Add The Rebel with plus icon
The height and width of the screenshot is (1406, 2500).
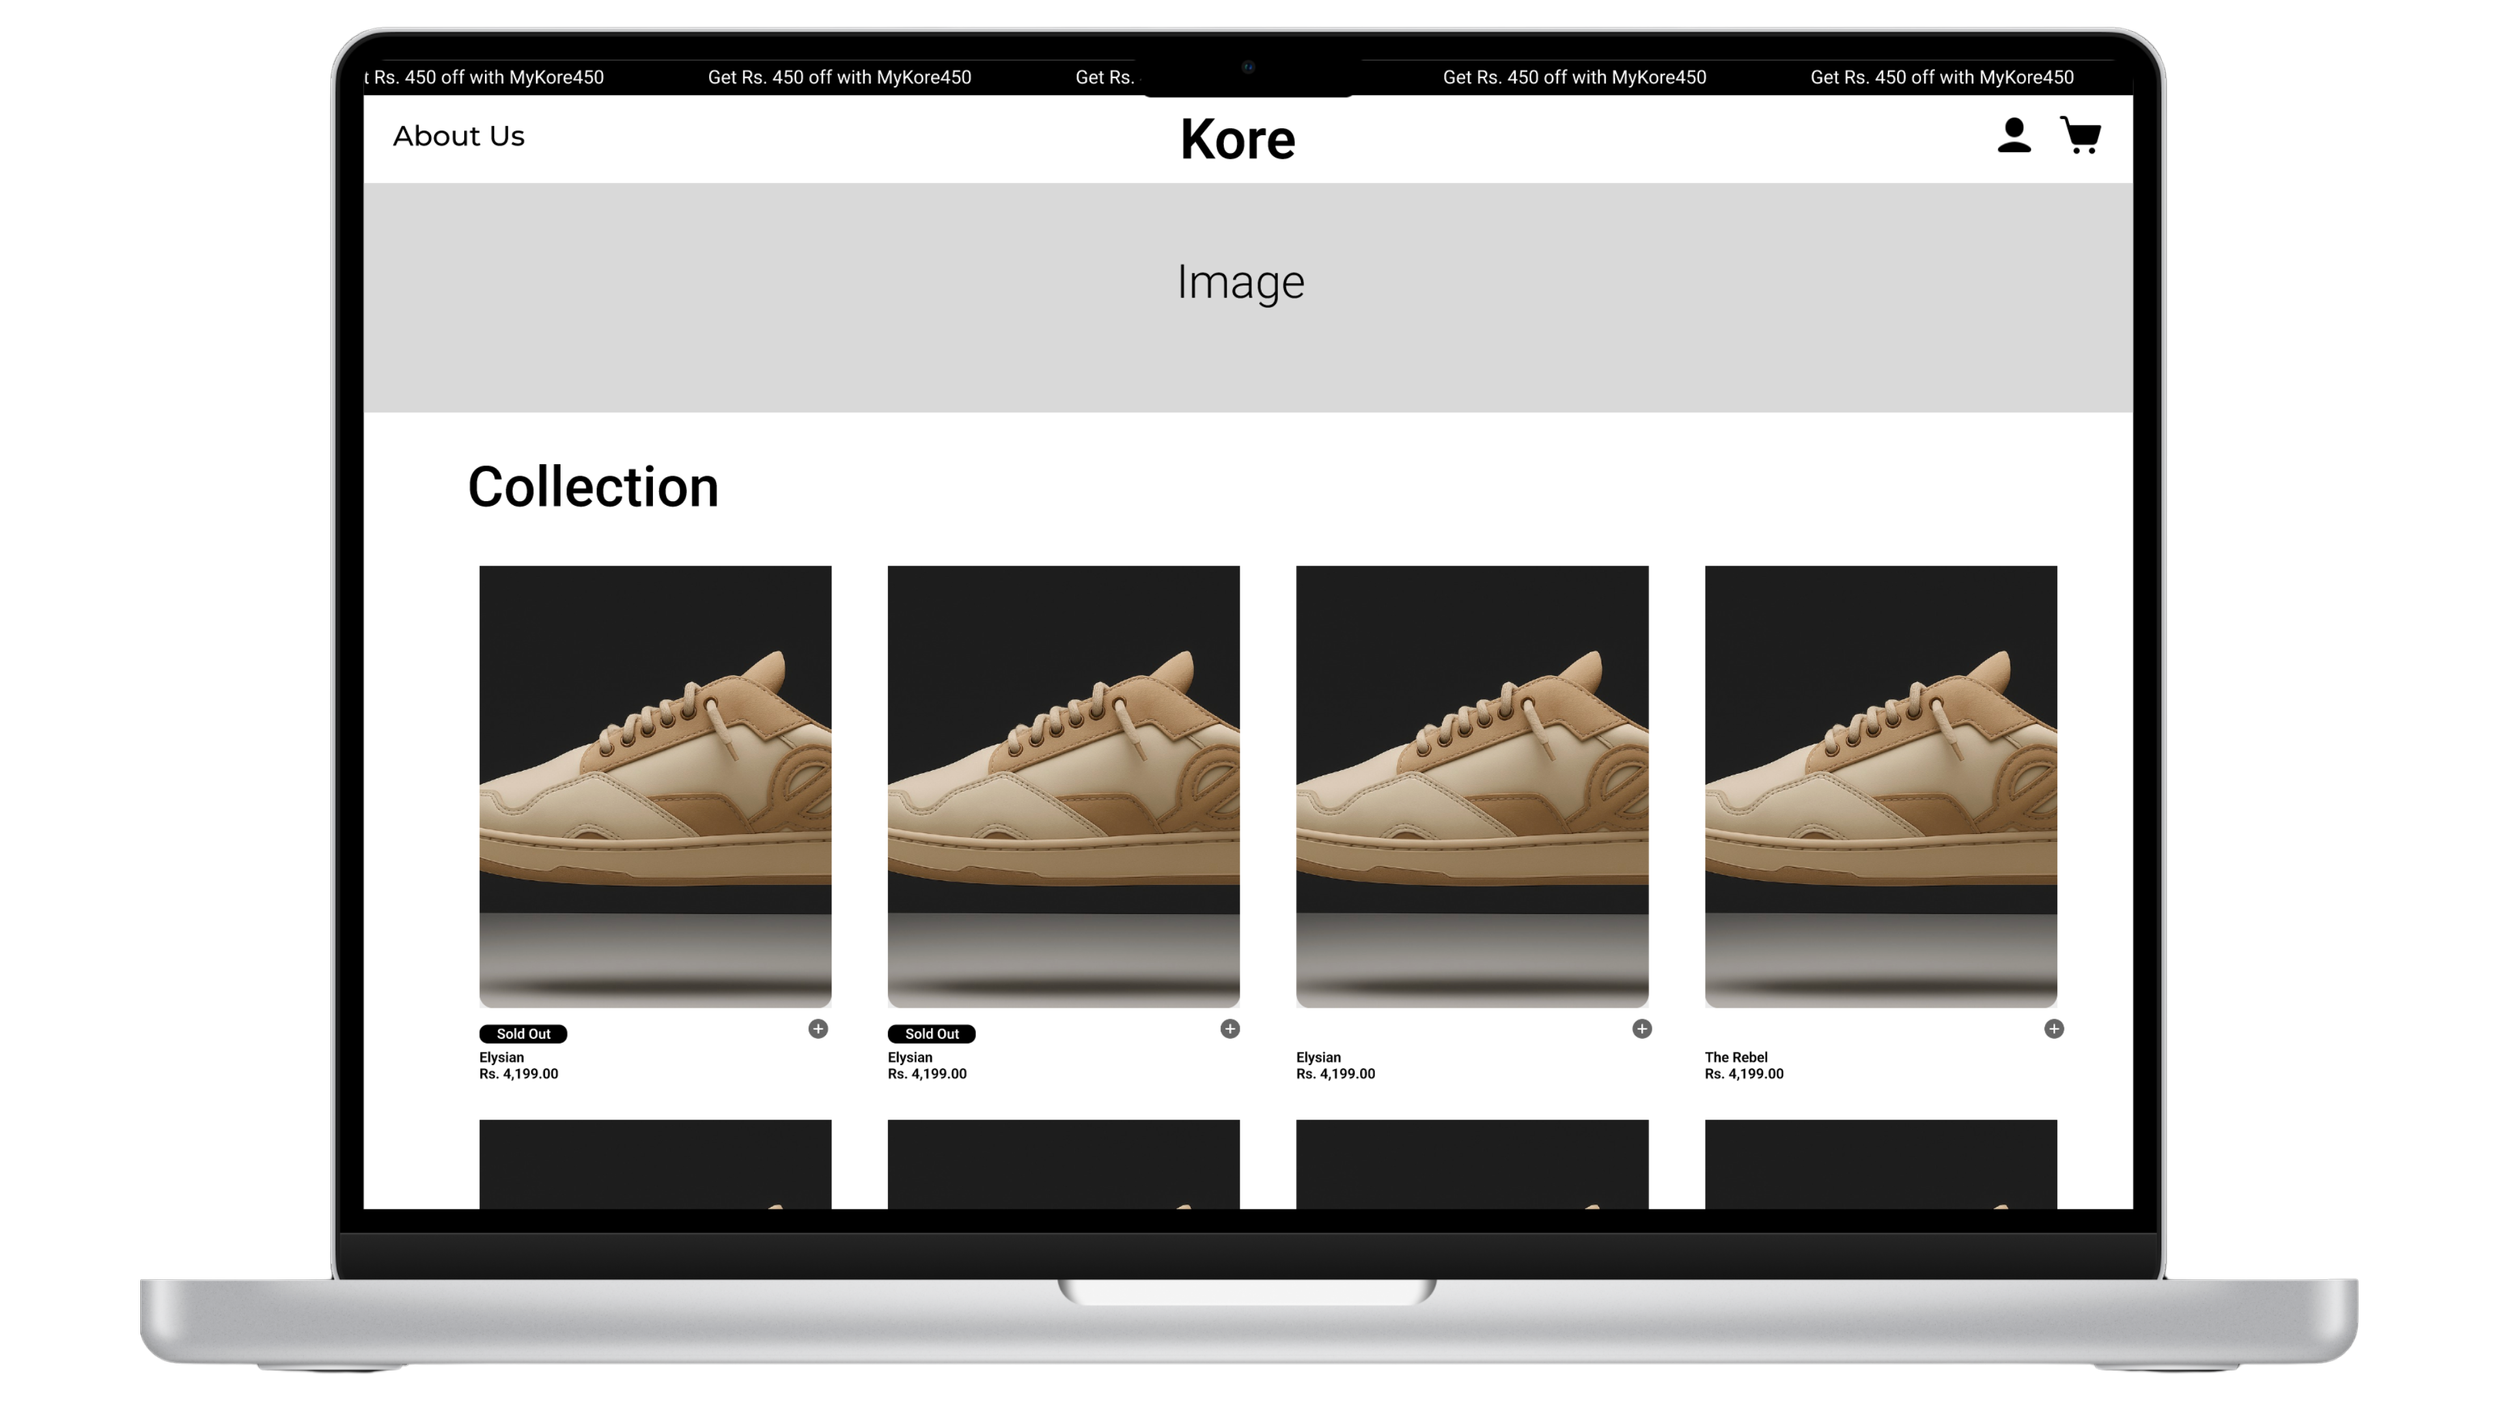pos(2054,1029)
